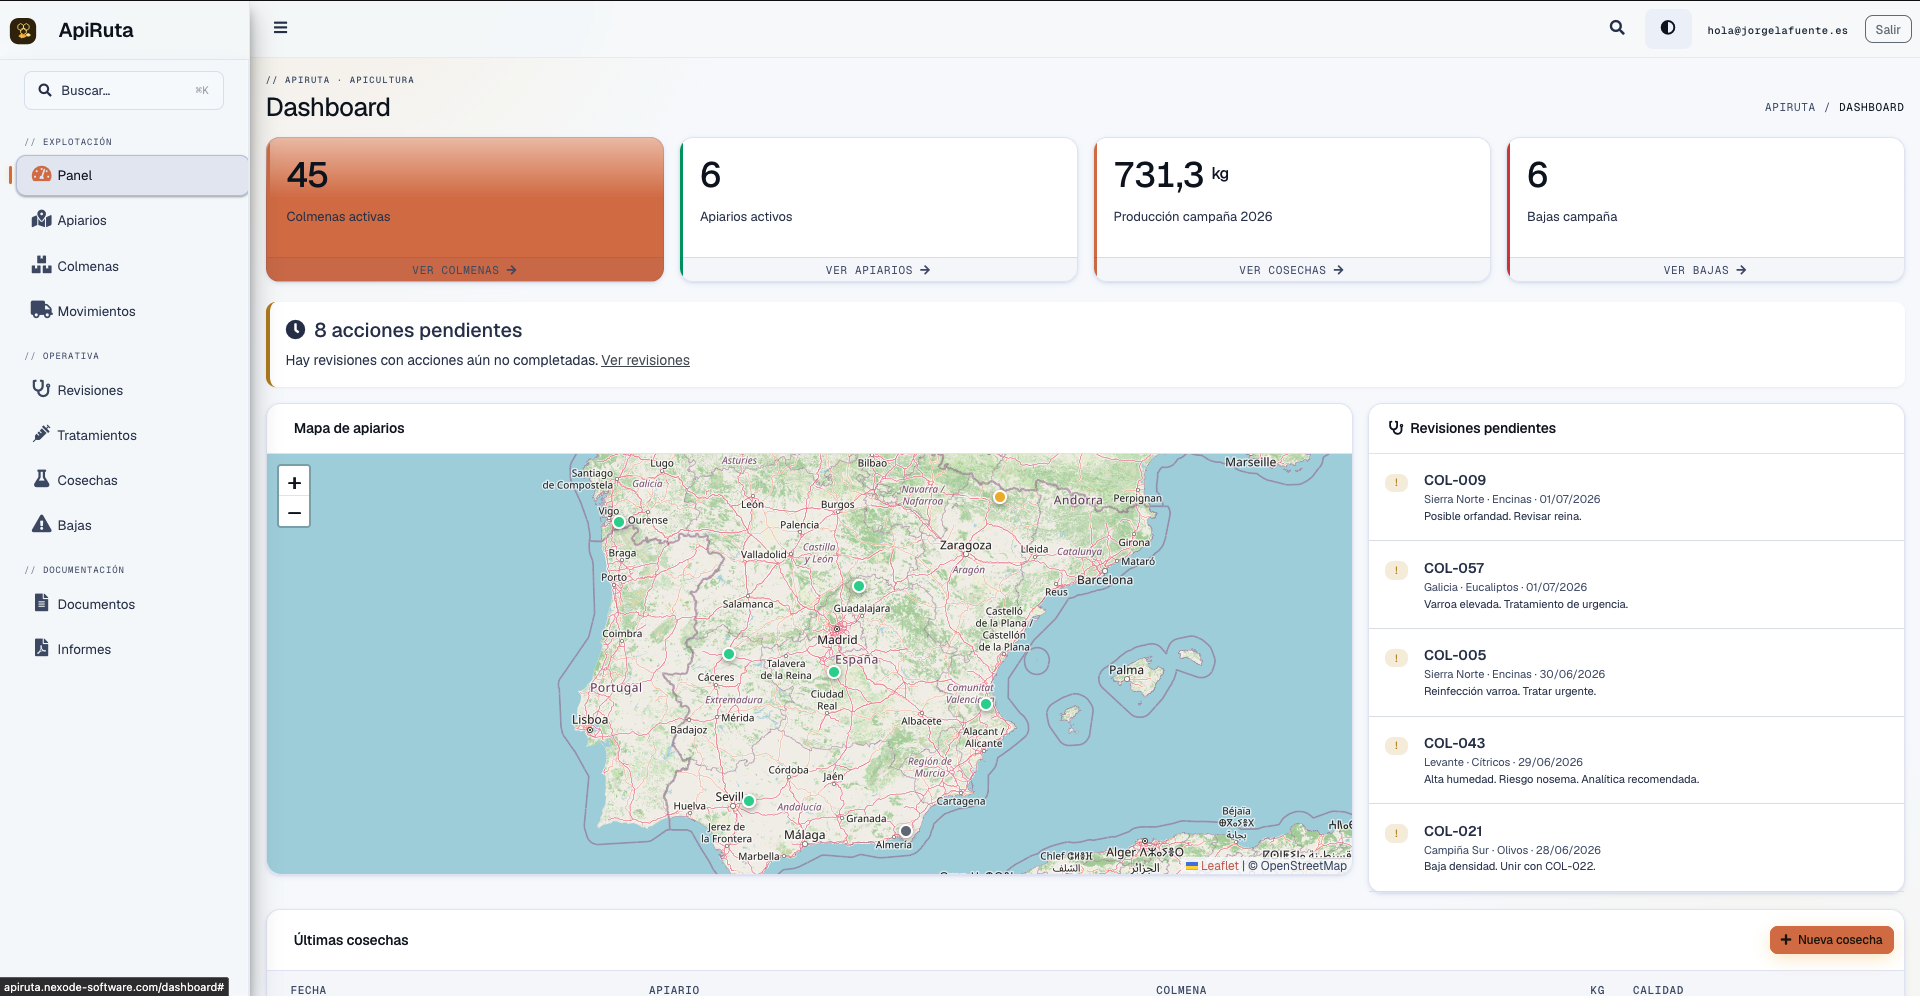The image size is (1920, 996).
Task: Open the top bar search icon
Action: [x=1617, y=28]
